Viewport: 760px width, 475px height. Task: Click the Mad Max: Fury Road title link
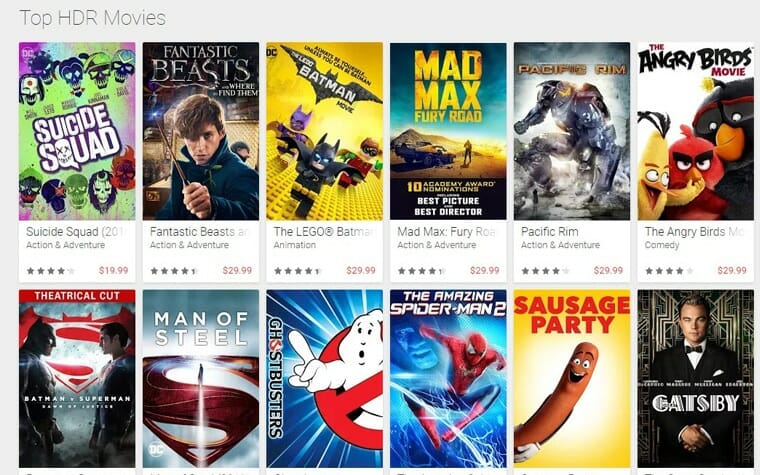pyautogui.click(x=446, y=232)
